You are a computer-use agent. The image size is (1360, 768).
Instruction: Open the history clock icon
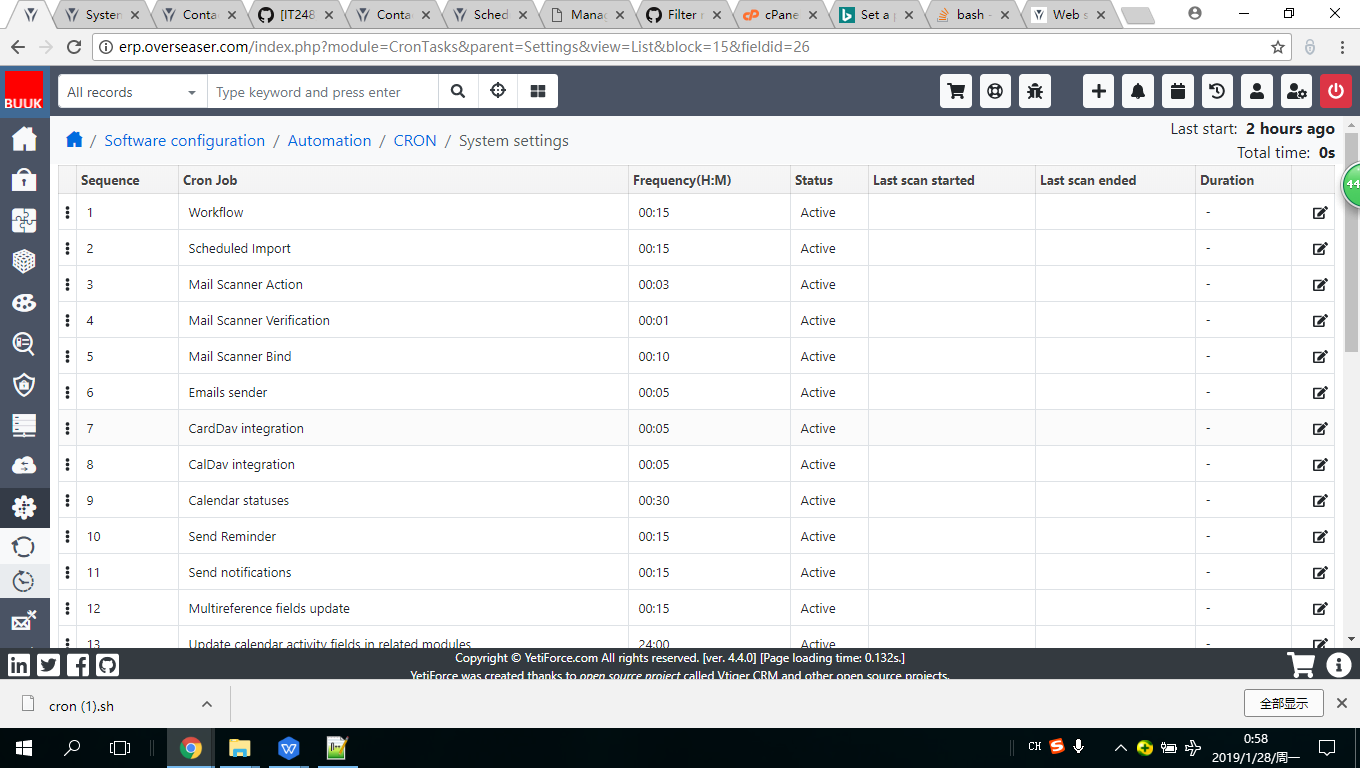pos(1217,91)
